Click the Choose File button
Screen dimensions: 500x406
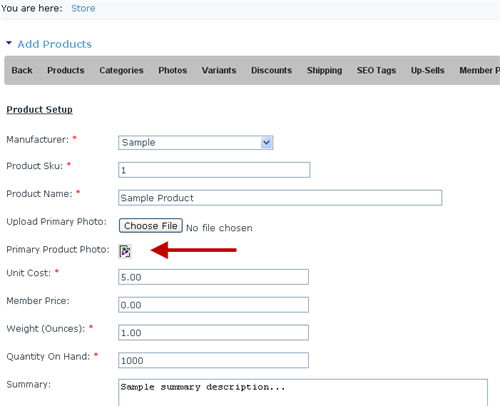point(151,226)
